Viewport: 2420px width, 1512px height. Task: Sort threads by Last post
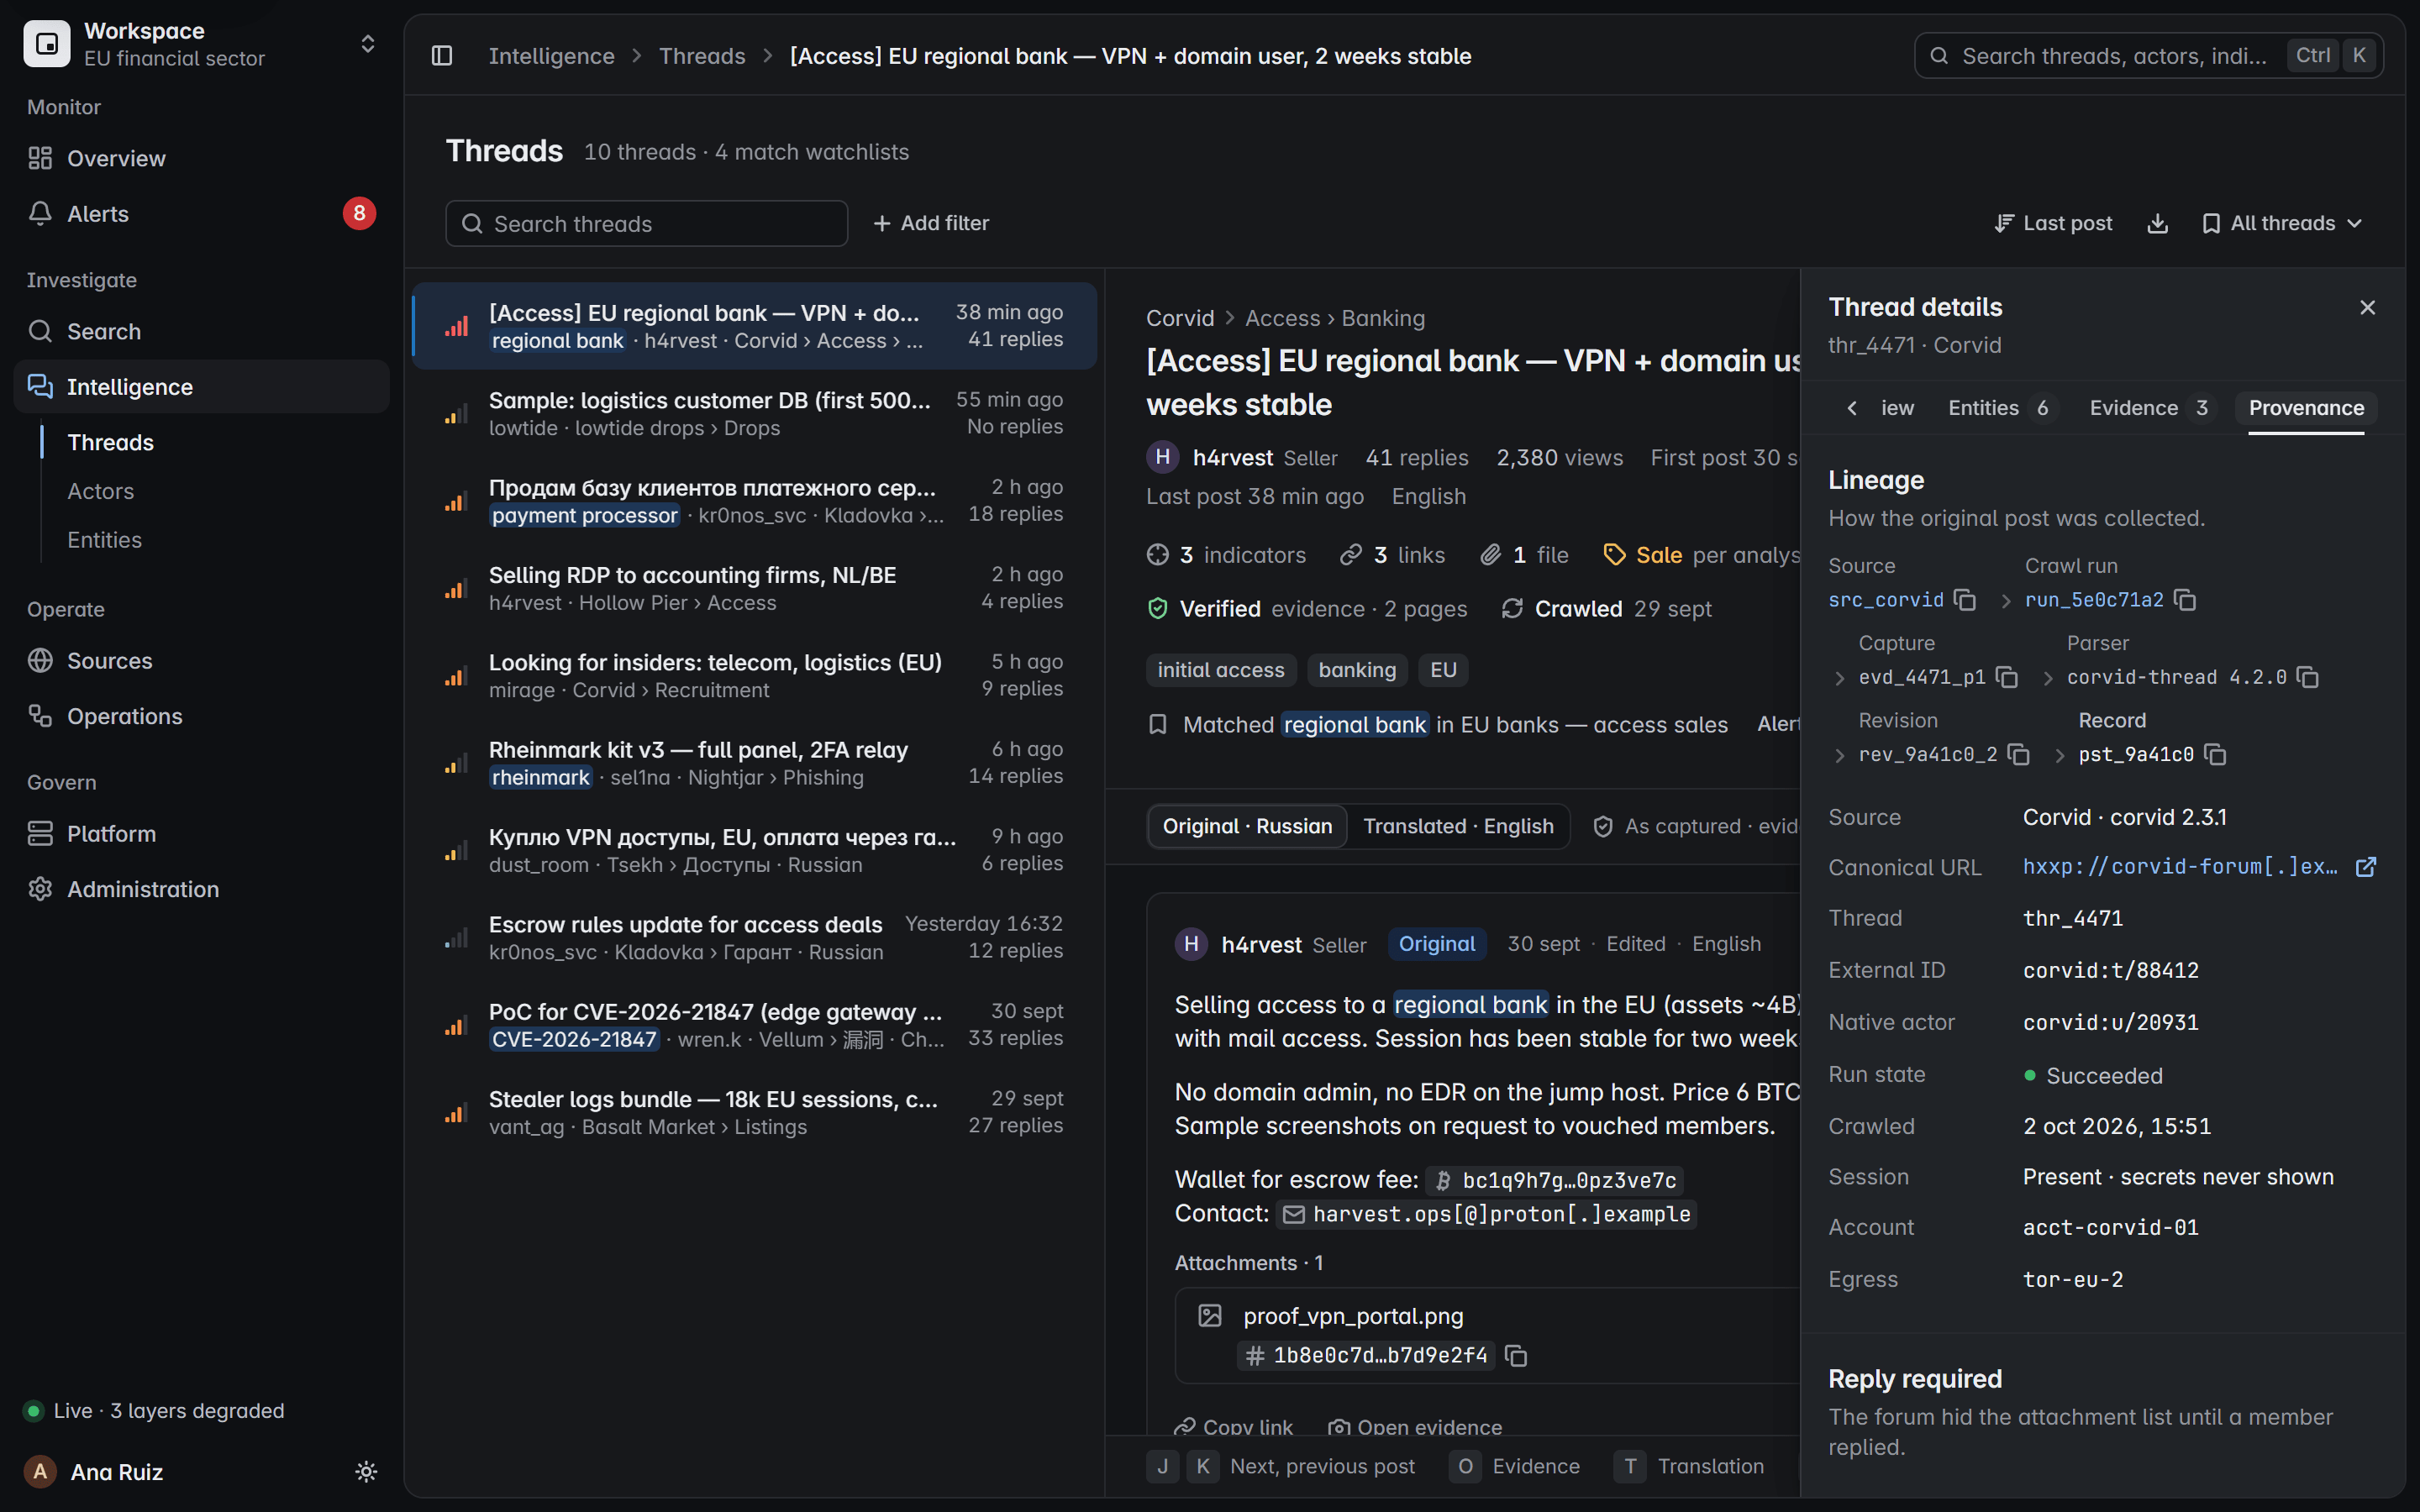[2053, 223]
